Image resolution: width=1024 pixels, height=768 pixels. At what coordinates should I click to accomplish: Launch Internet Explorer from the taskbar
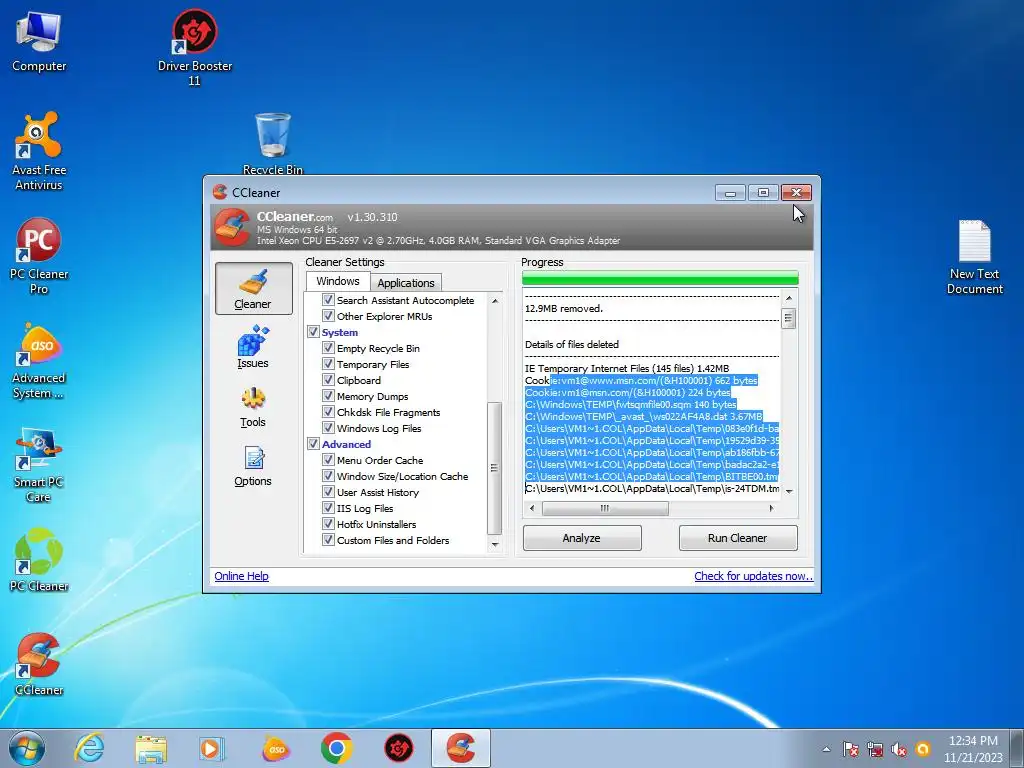pos(89,748)
